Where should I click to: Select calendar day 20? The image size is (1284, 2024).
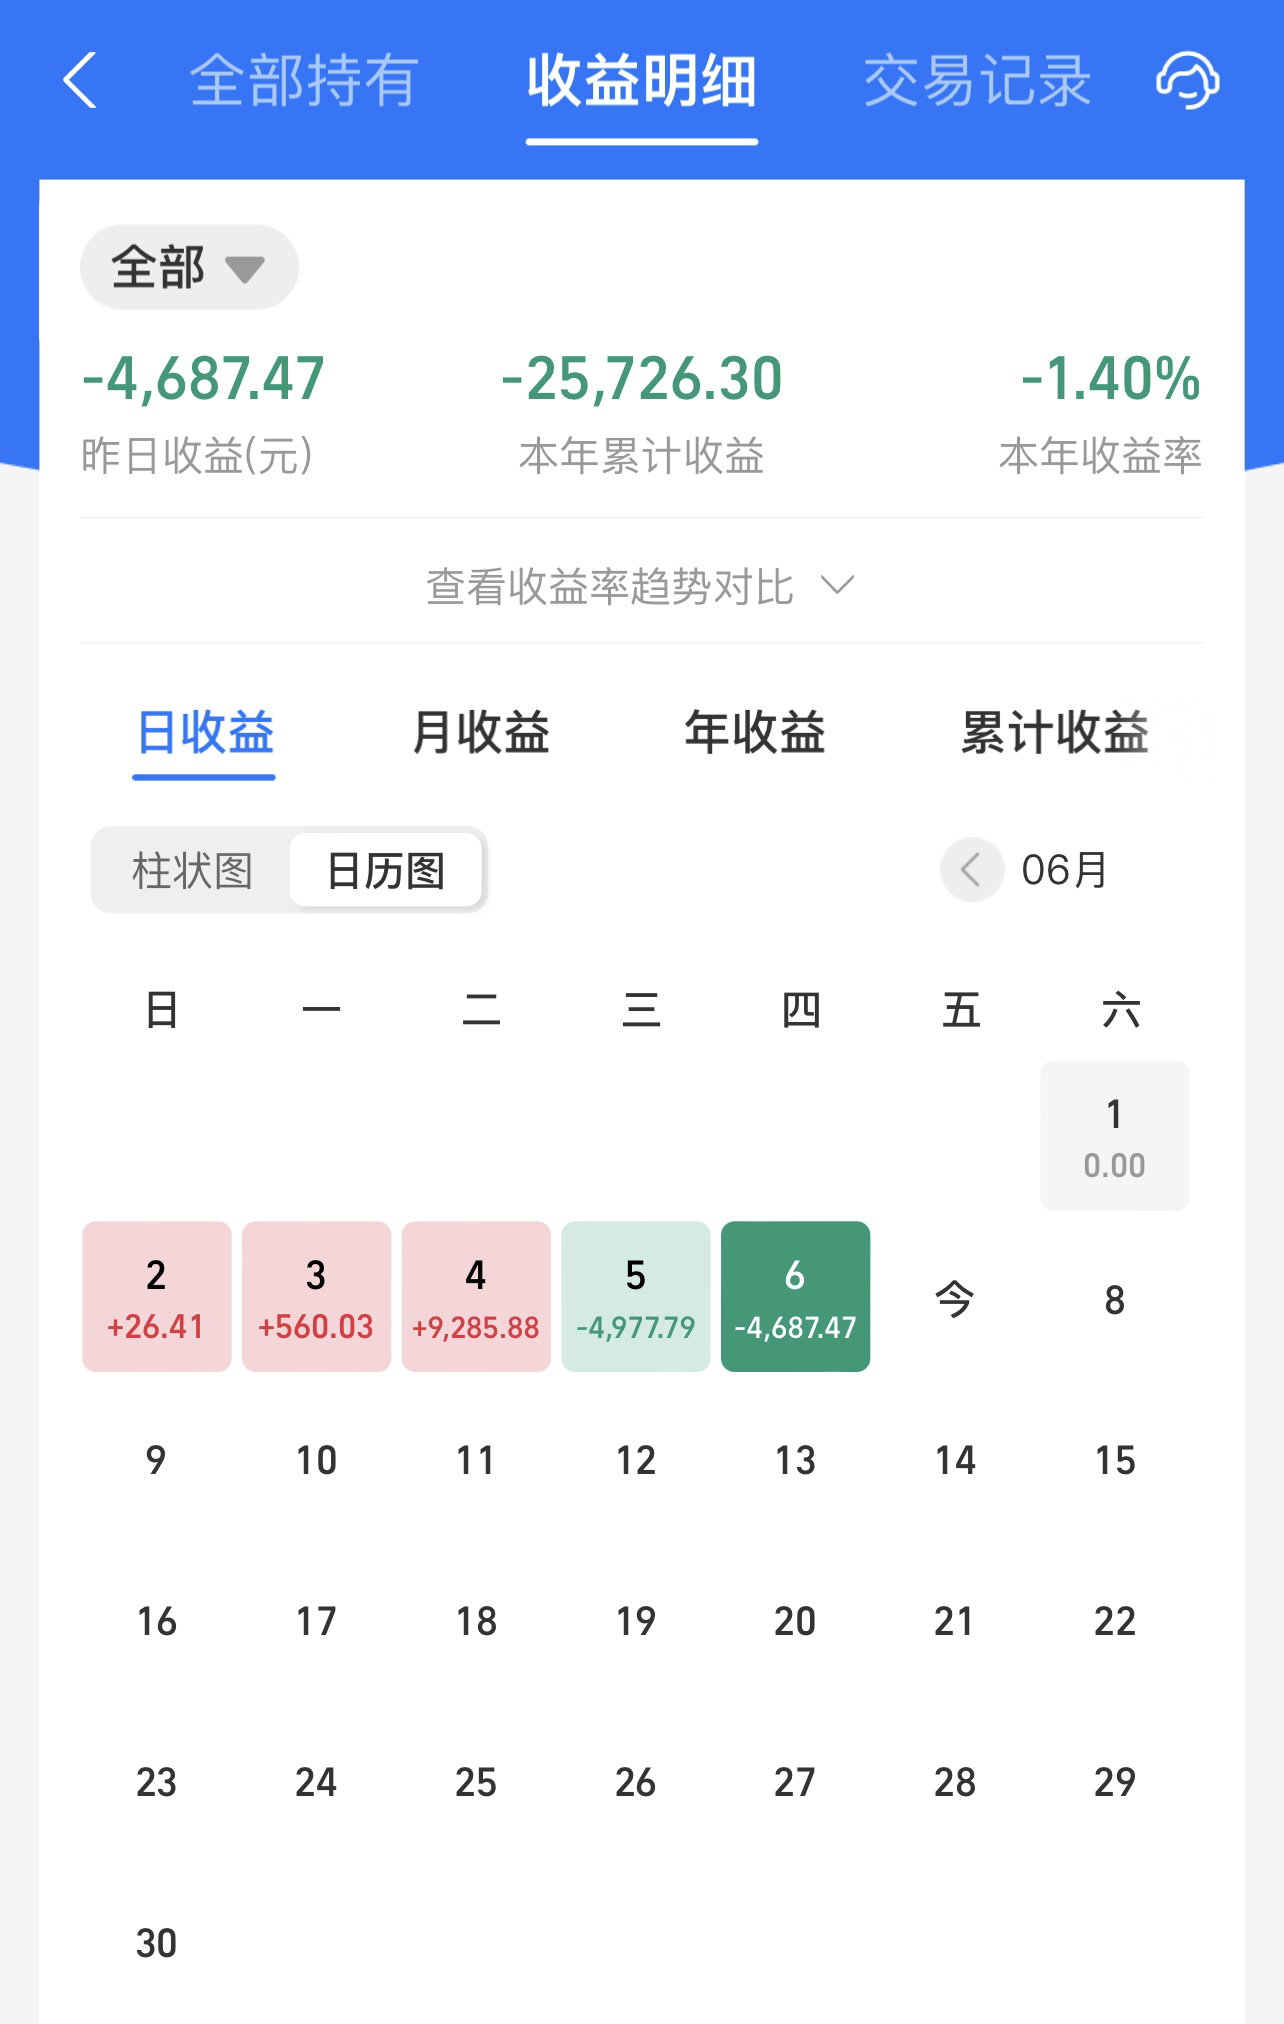click(796, 1621)
